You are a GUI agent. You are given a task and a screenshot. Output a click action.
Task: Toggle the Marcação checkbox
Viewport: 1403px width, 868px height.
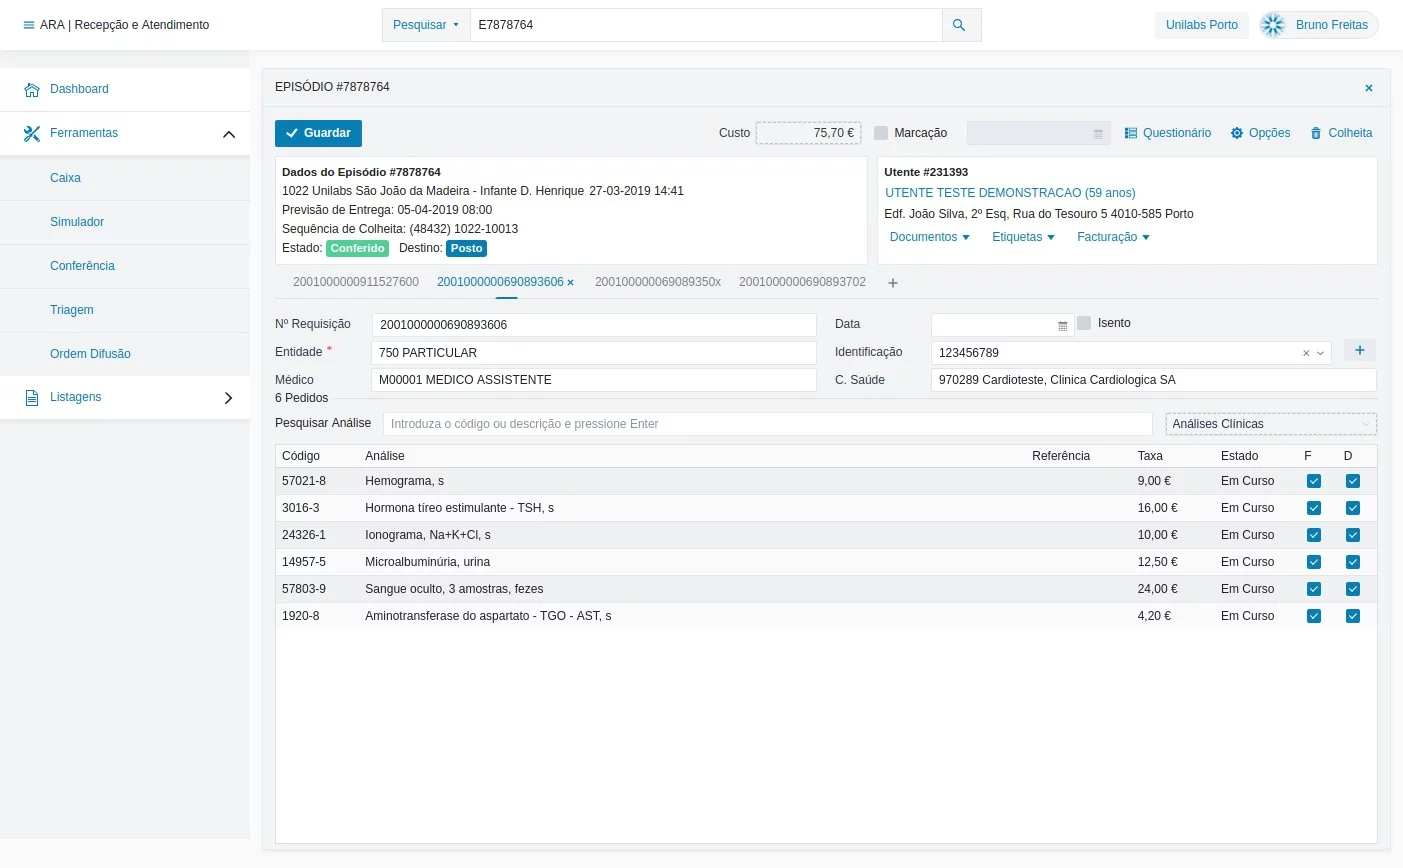click(881, 133)
